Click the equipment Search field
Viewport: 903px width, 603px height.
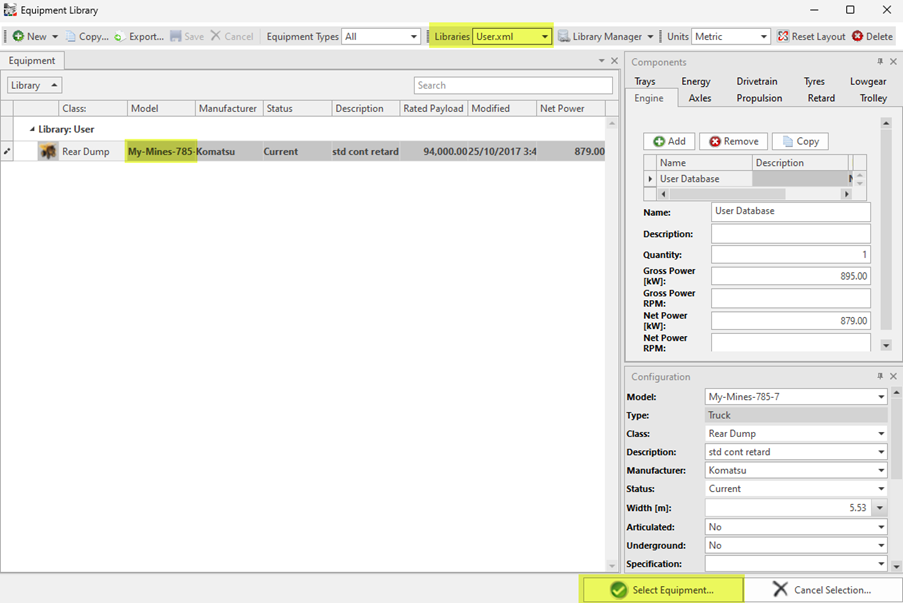pos(513,85)
